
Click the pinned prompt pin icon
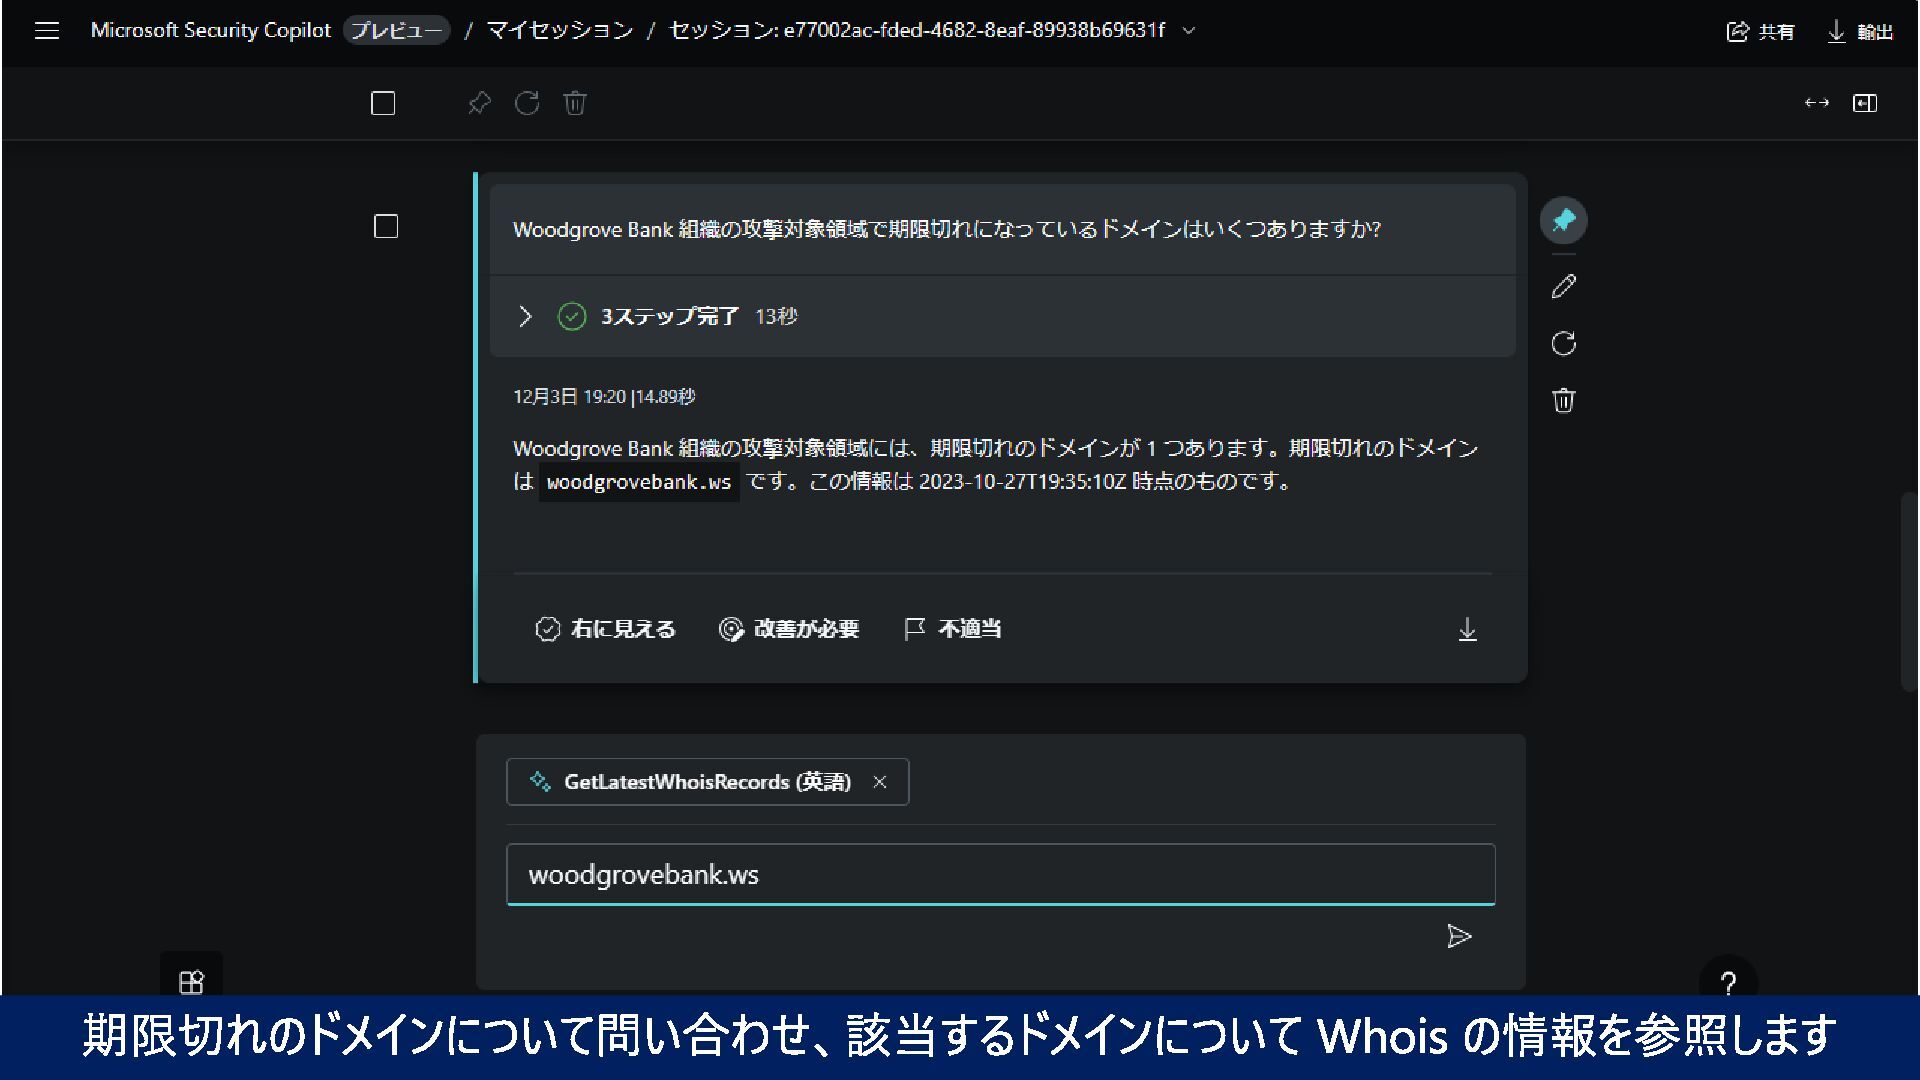click(x=1563, y=221)
